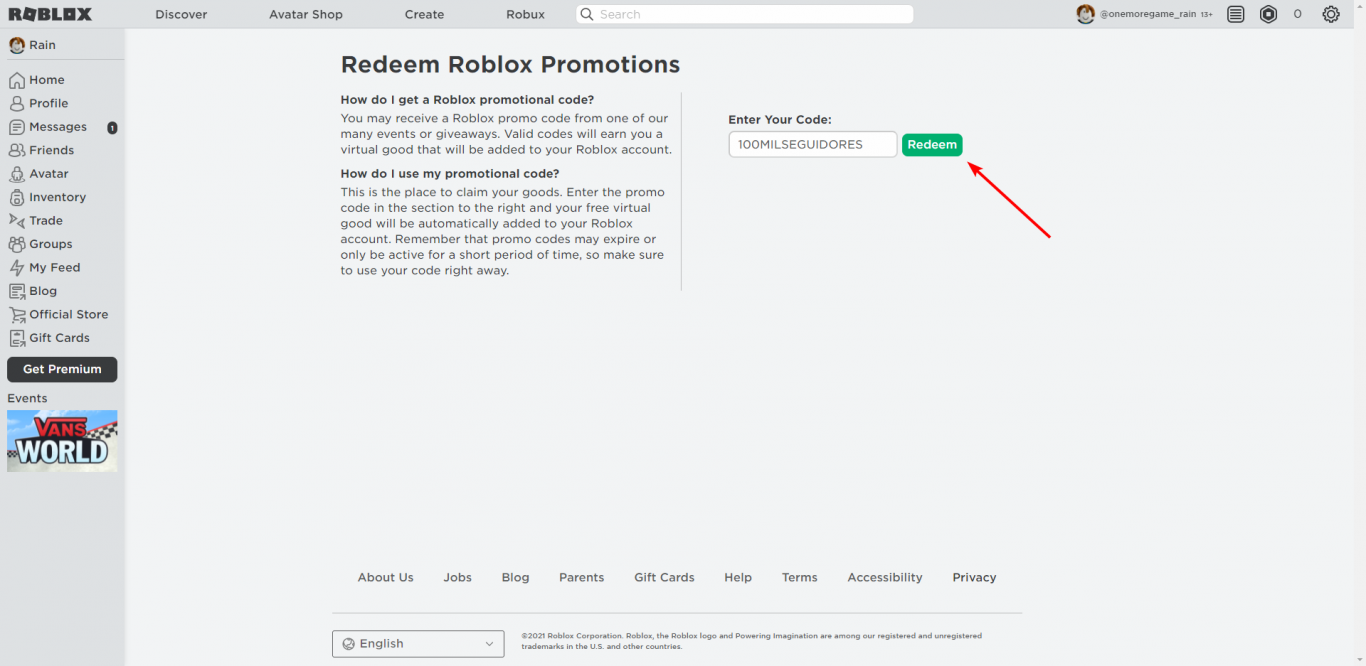
Task: Expand the English language selector
Action: click(417, 643)
